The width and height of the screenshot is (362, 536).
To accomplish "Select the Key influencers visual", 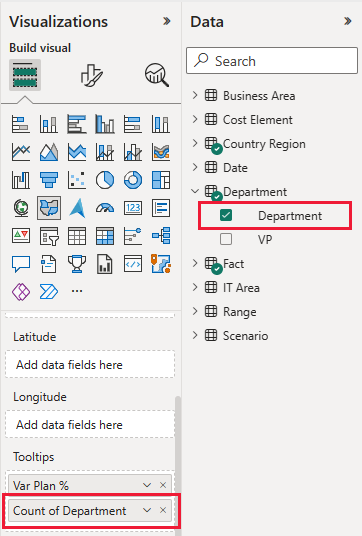I will pyautogui.click(x=133, y=236).
